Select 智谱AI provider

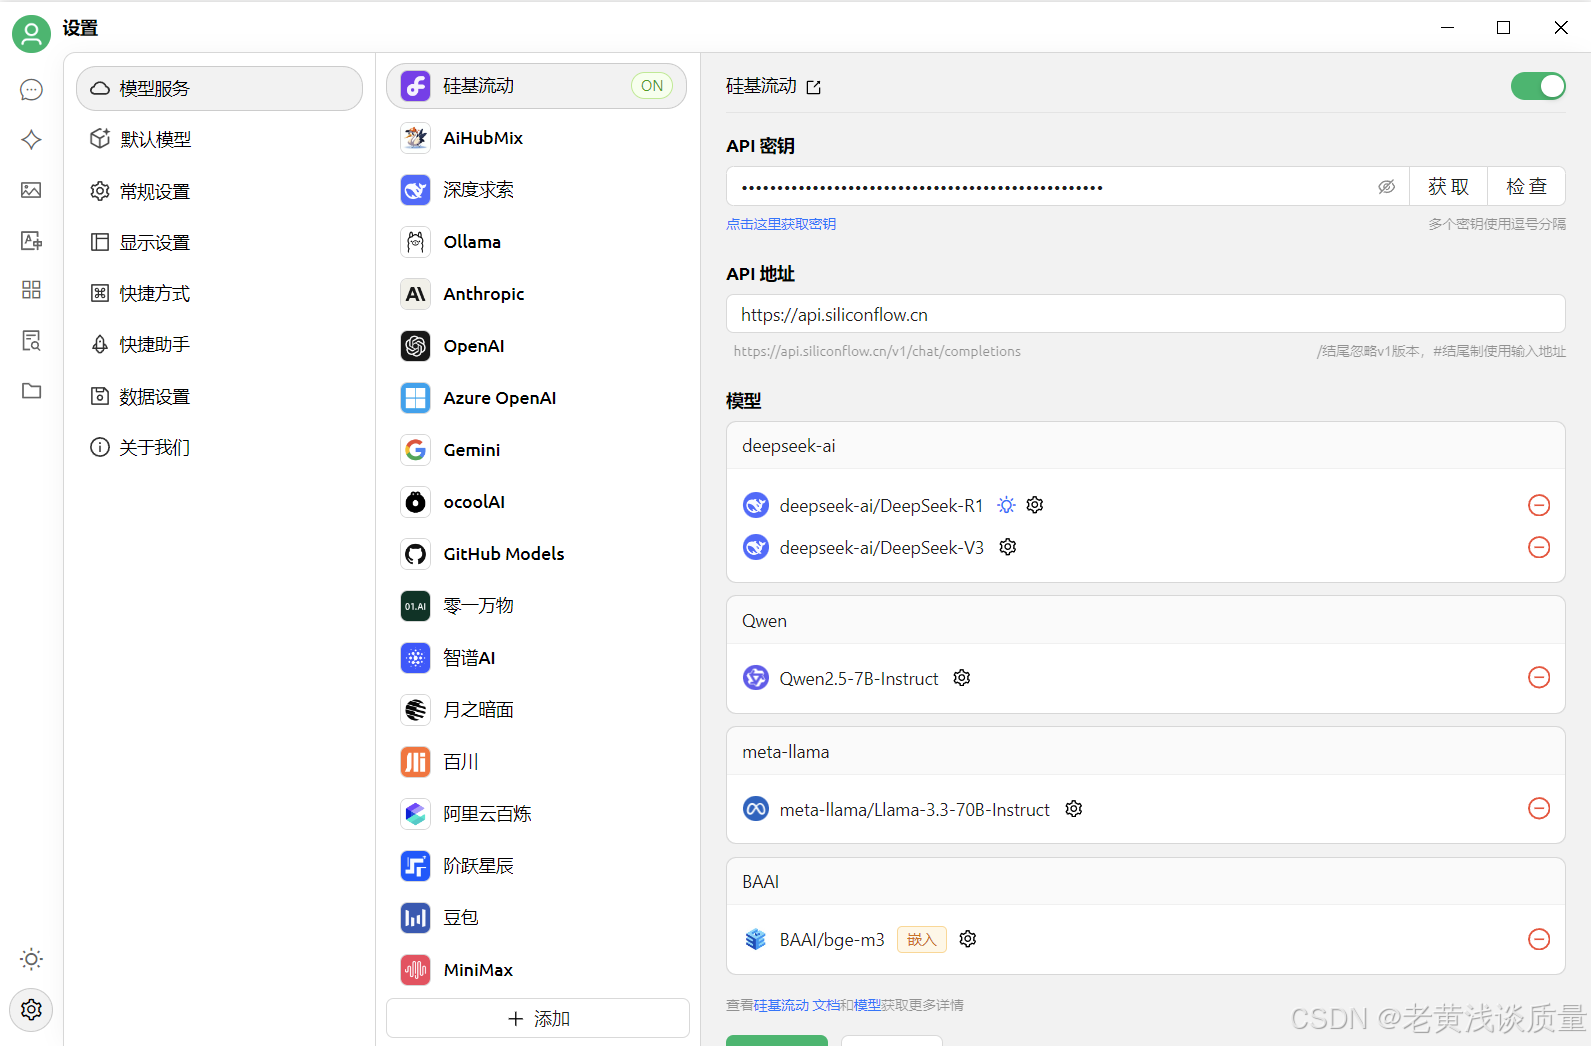pos(536,658)
